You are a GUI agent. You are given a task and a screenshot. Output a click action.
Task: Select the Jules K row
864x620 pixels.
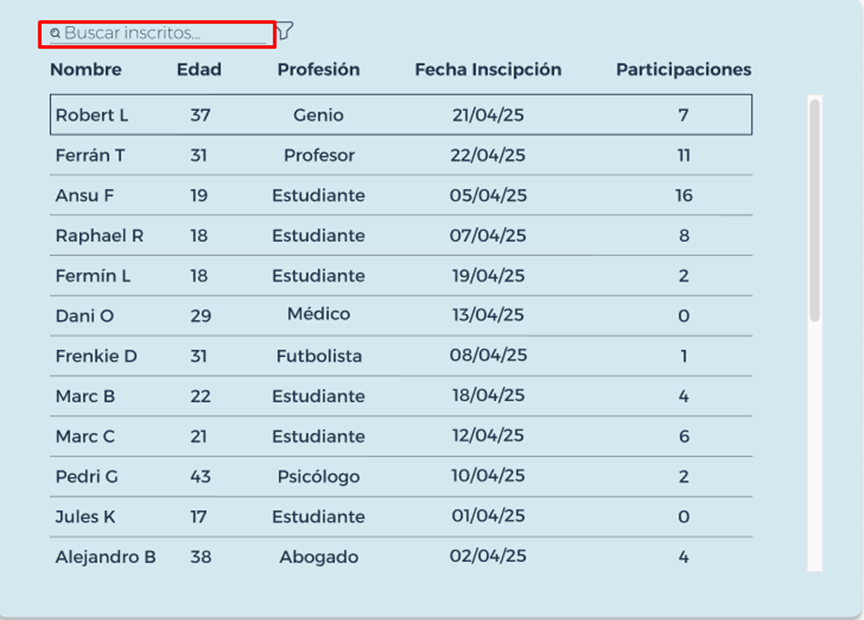click(x=401, y=517)
